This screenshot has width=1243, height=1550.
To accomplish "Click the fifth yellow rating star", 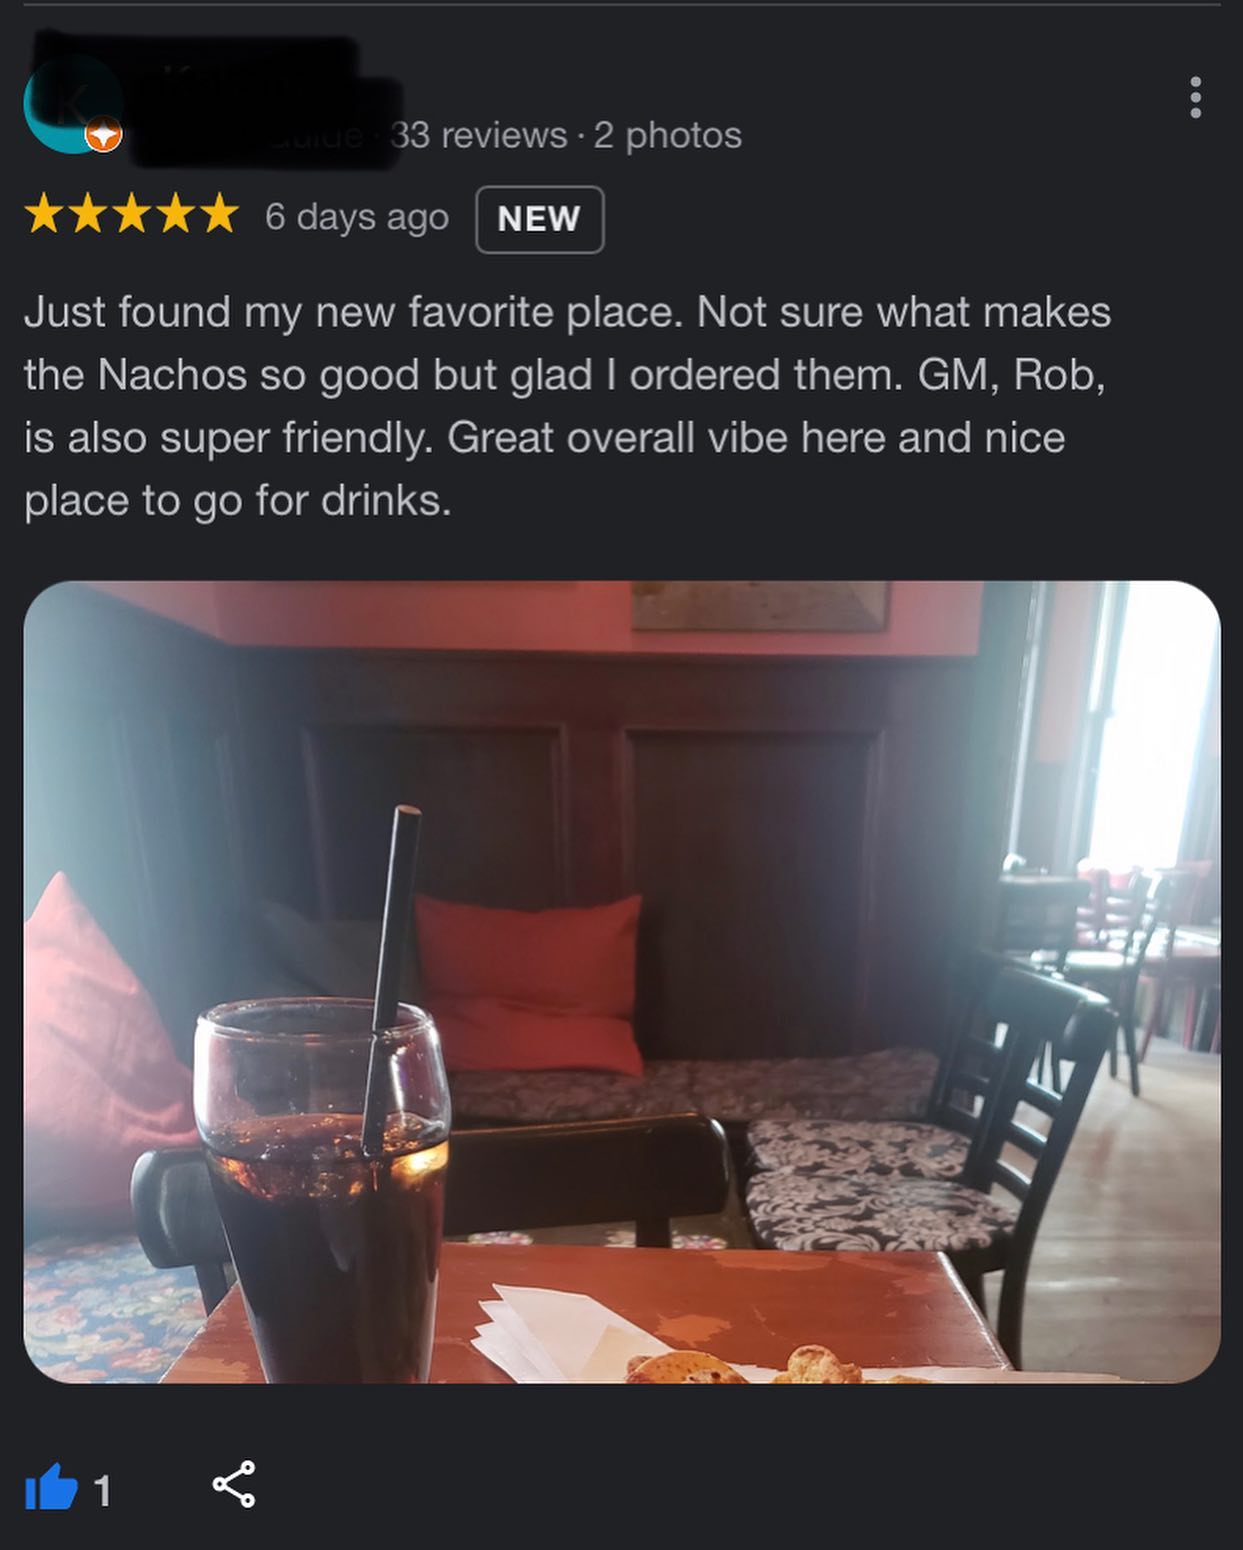I will pyautogui.click(x=218, y=215).
